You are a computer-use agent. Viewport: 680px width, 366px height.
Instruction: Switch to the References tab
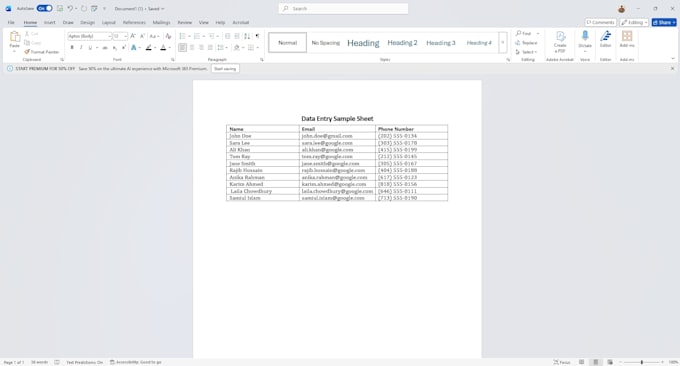point(134,22)
